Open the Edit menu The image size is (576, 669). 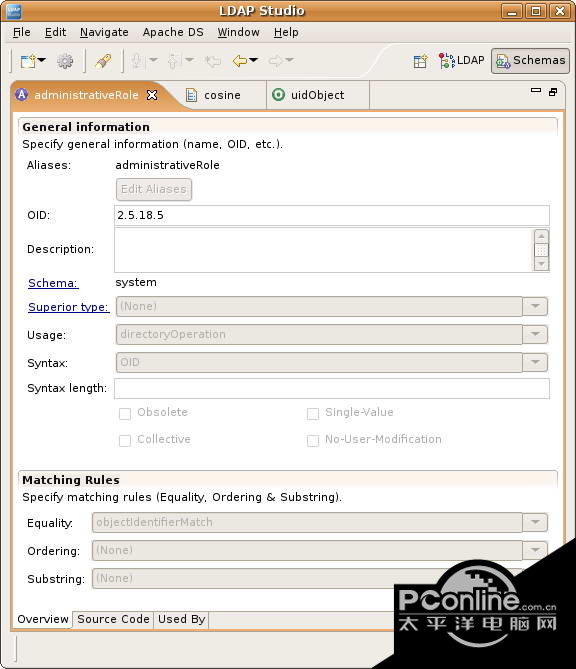point(55,32)
